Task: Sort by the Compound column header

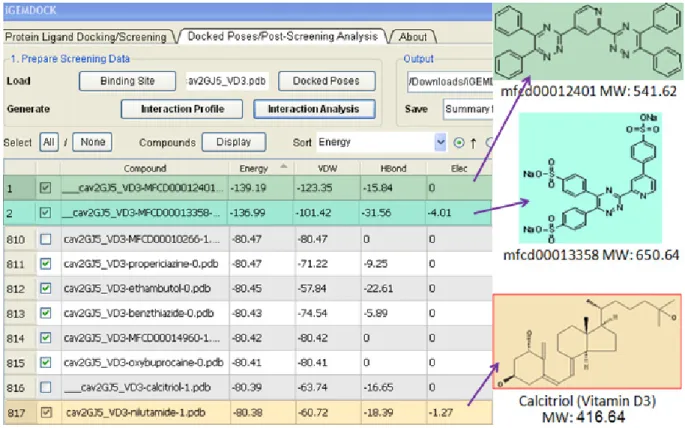Action: tap(145, 168)
